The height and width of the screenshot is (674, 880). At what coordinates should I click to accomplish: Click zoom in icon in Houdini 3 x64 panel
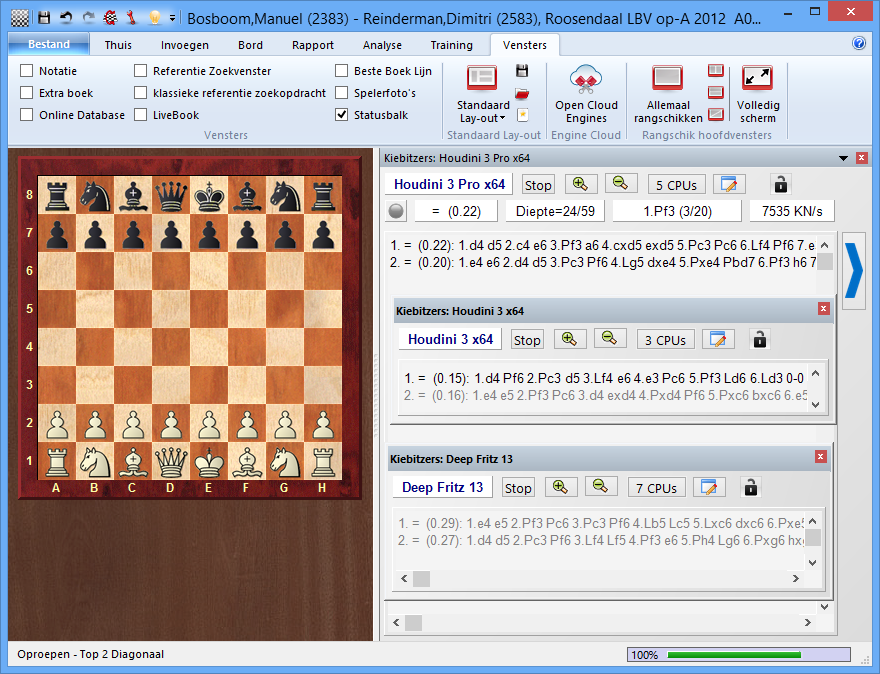coord(570,339)
